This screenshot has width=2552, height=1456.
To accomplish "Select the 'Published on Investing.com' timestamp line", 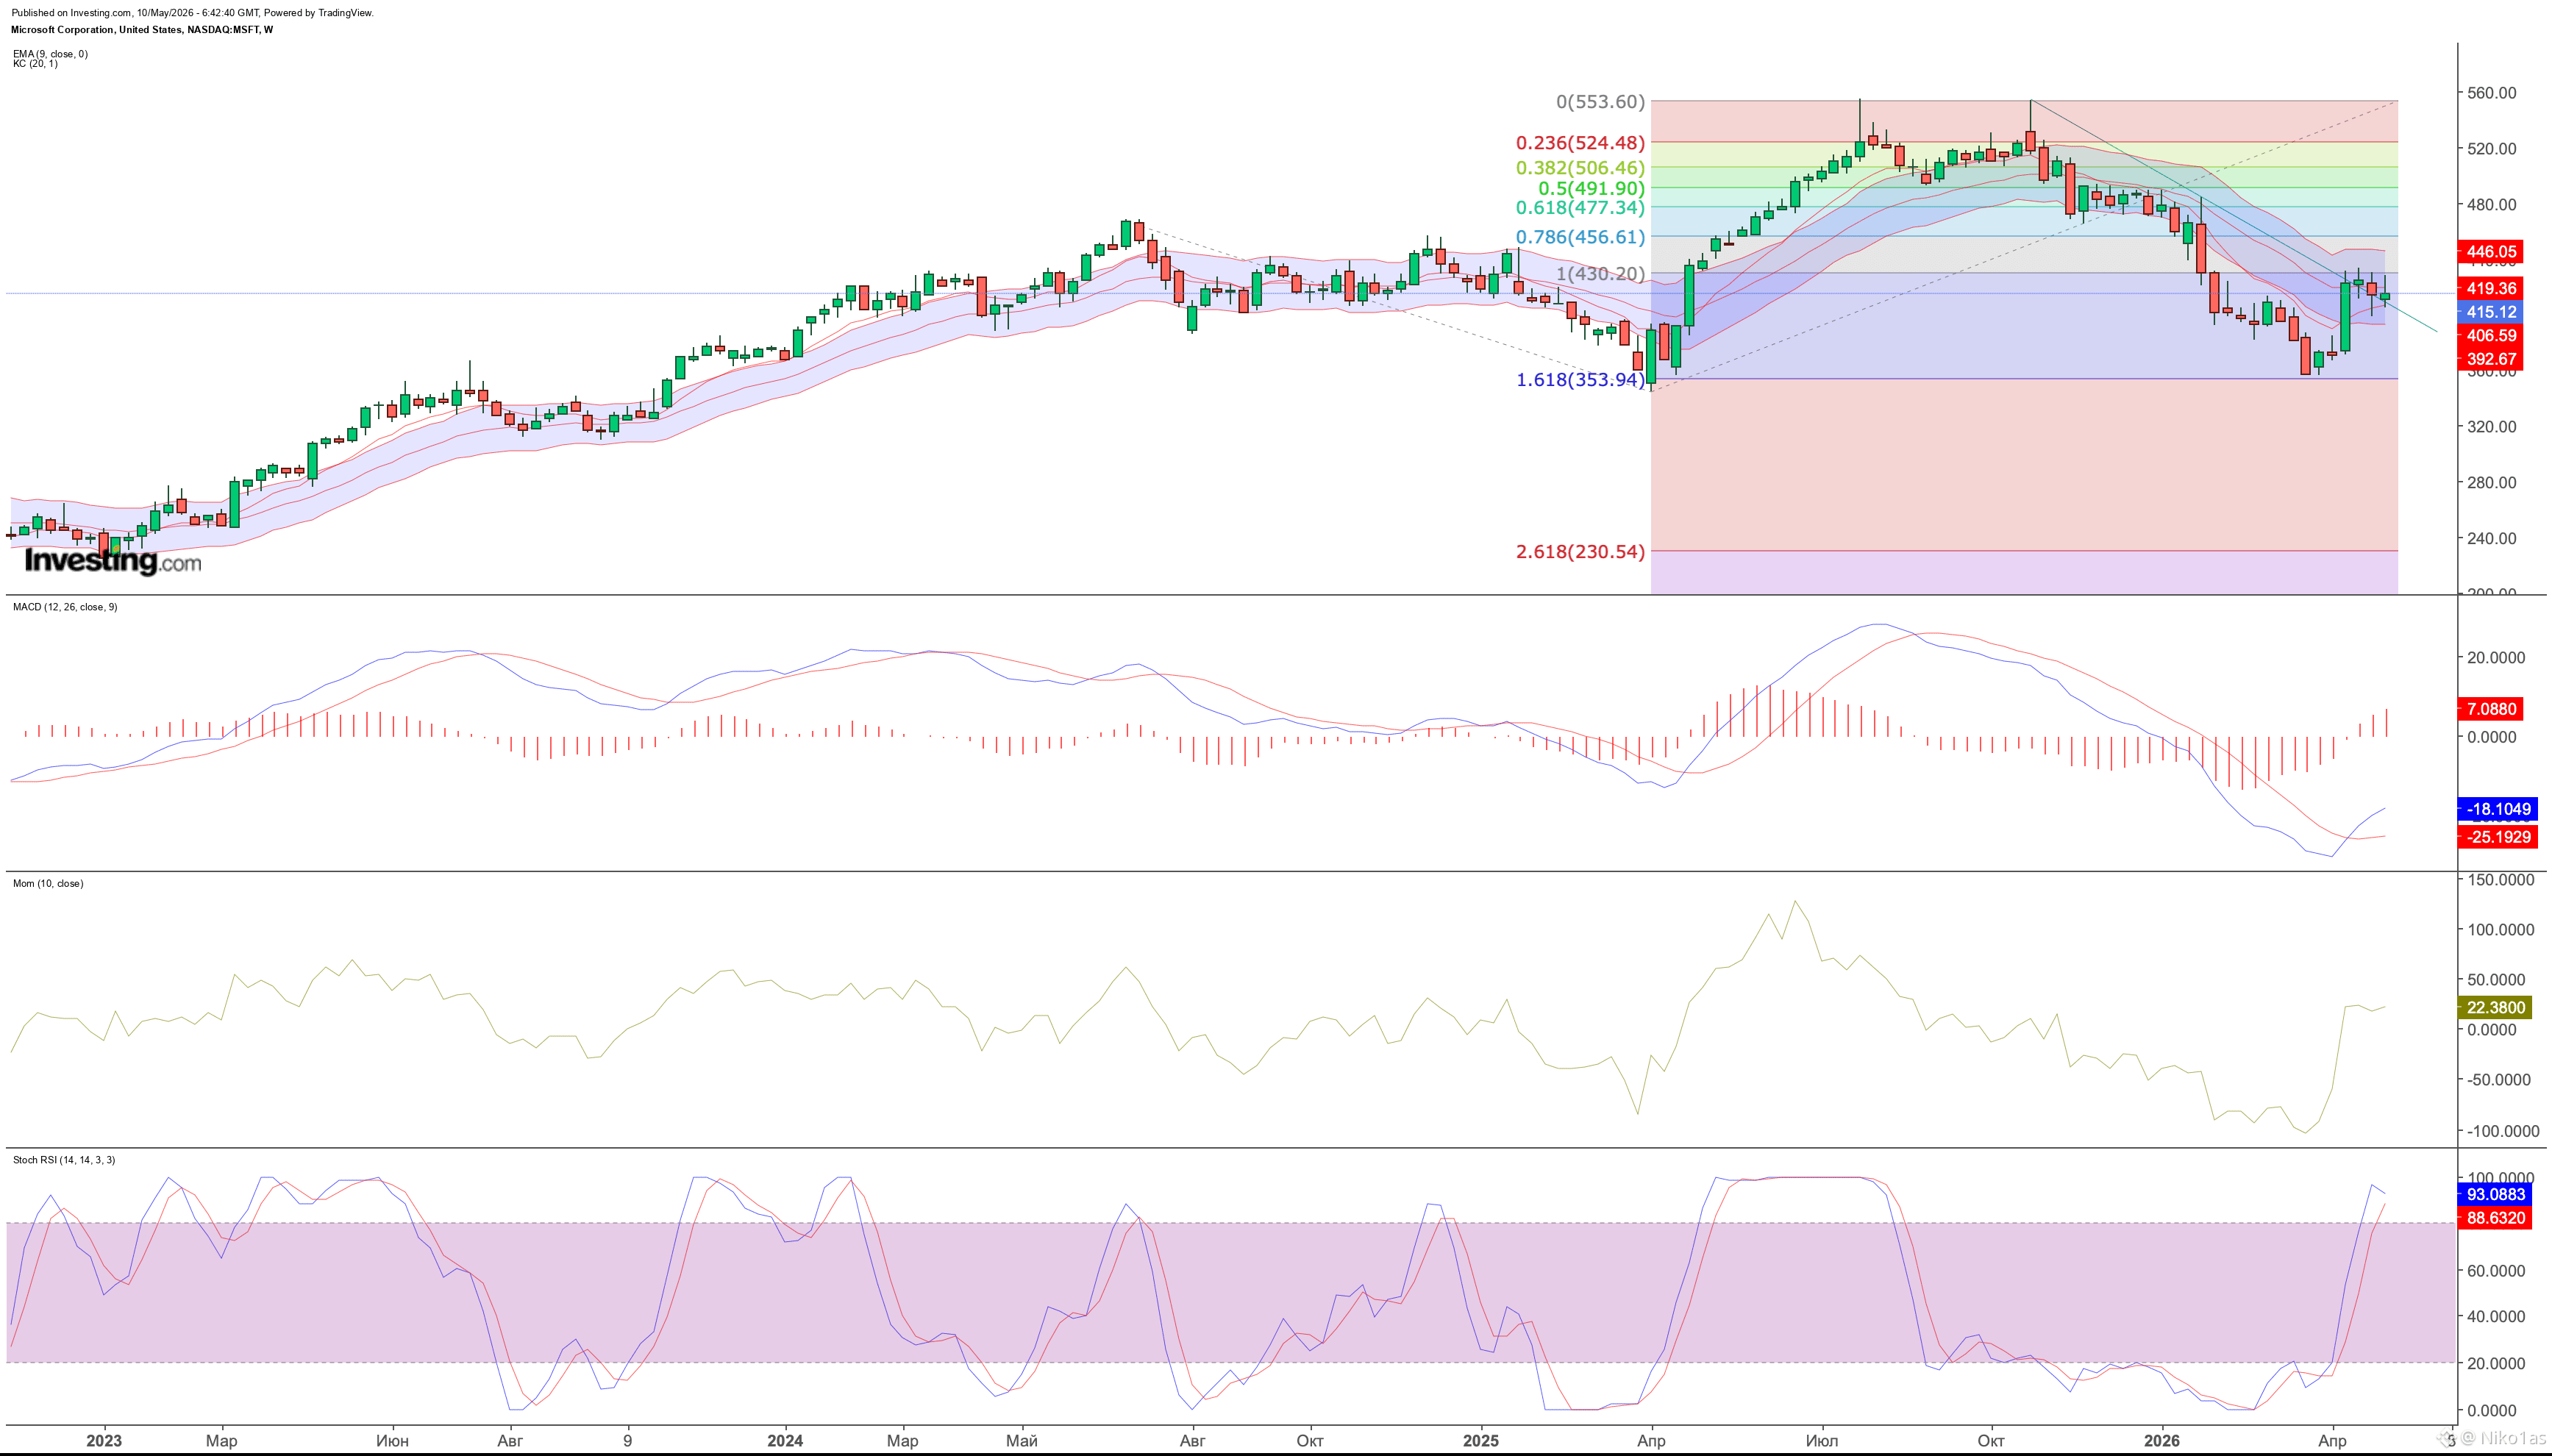I will (192, 13).
